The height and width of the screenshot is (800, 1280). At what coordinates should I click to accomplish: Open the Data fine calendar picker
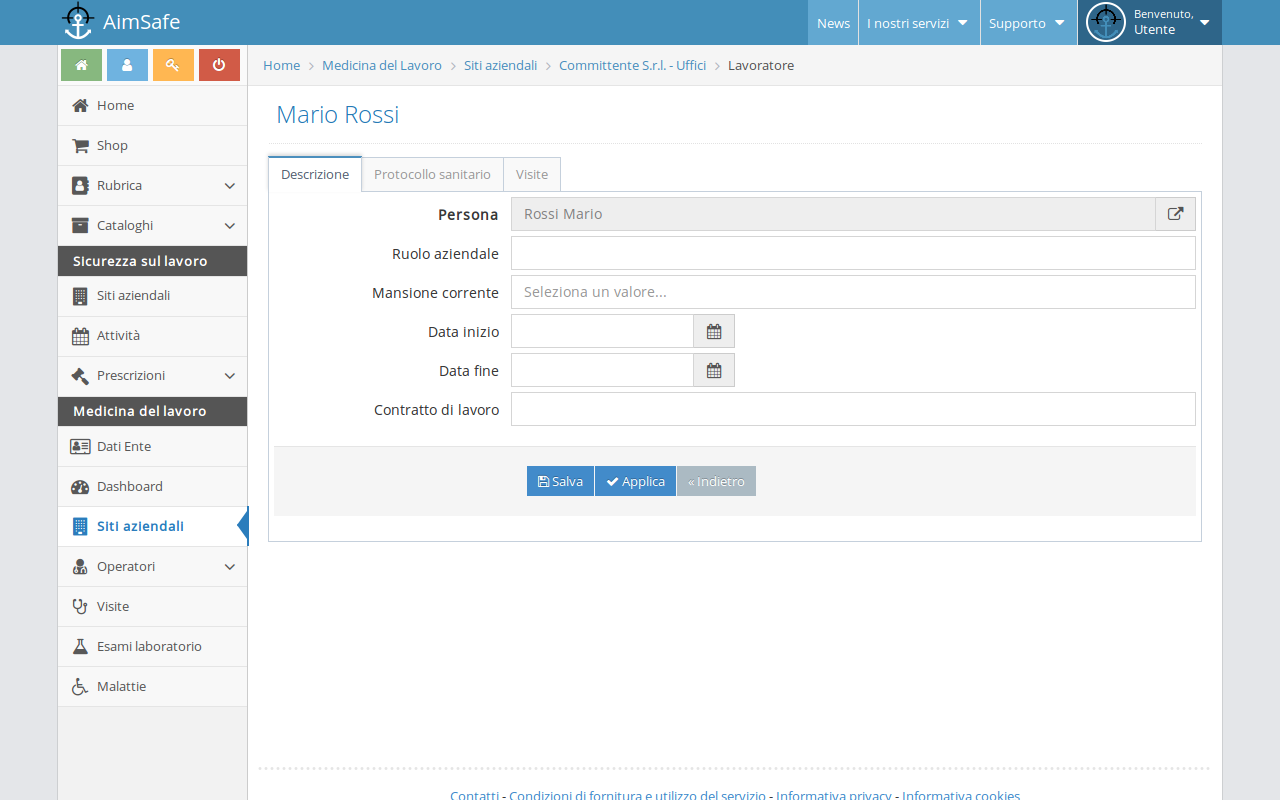(714, 370)
